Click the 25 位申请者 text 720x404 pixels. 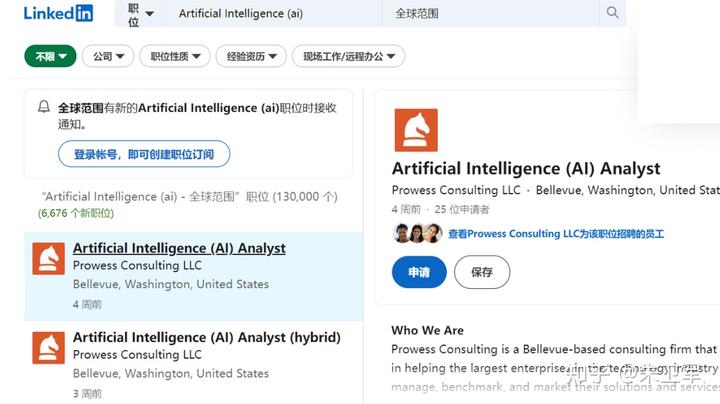coord(462,209)
